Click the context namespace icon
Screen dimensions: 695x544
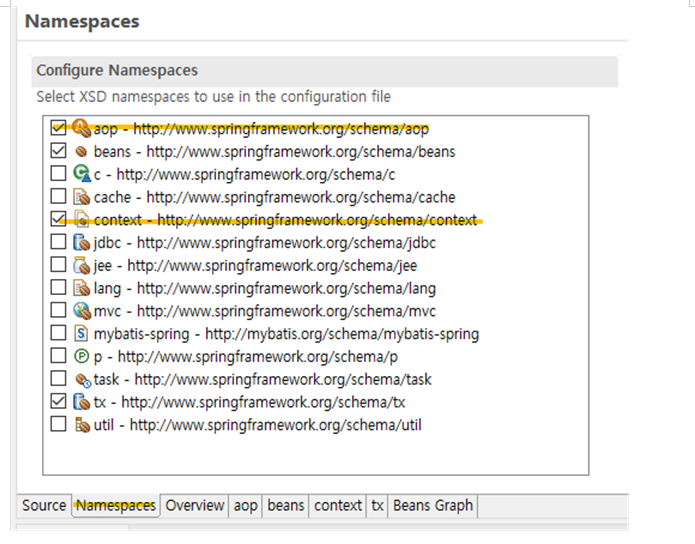pyautogui.click(x=82, y=219)
